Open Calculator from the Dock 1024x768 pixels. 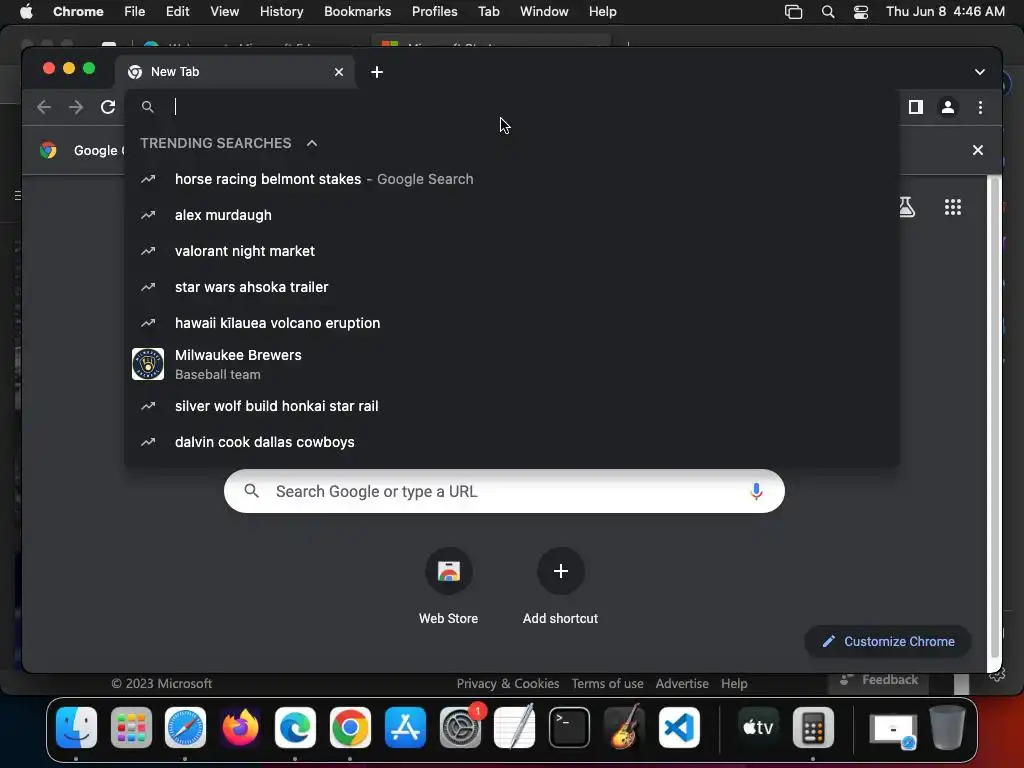(x=813, y=728)
